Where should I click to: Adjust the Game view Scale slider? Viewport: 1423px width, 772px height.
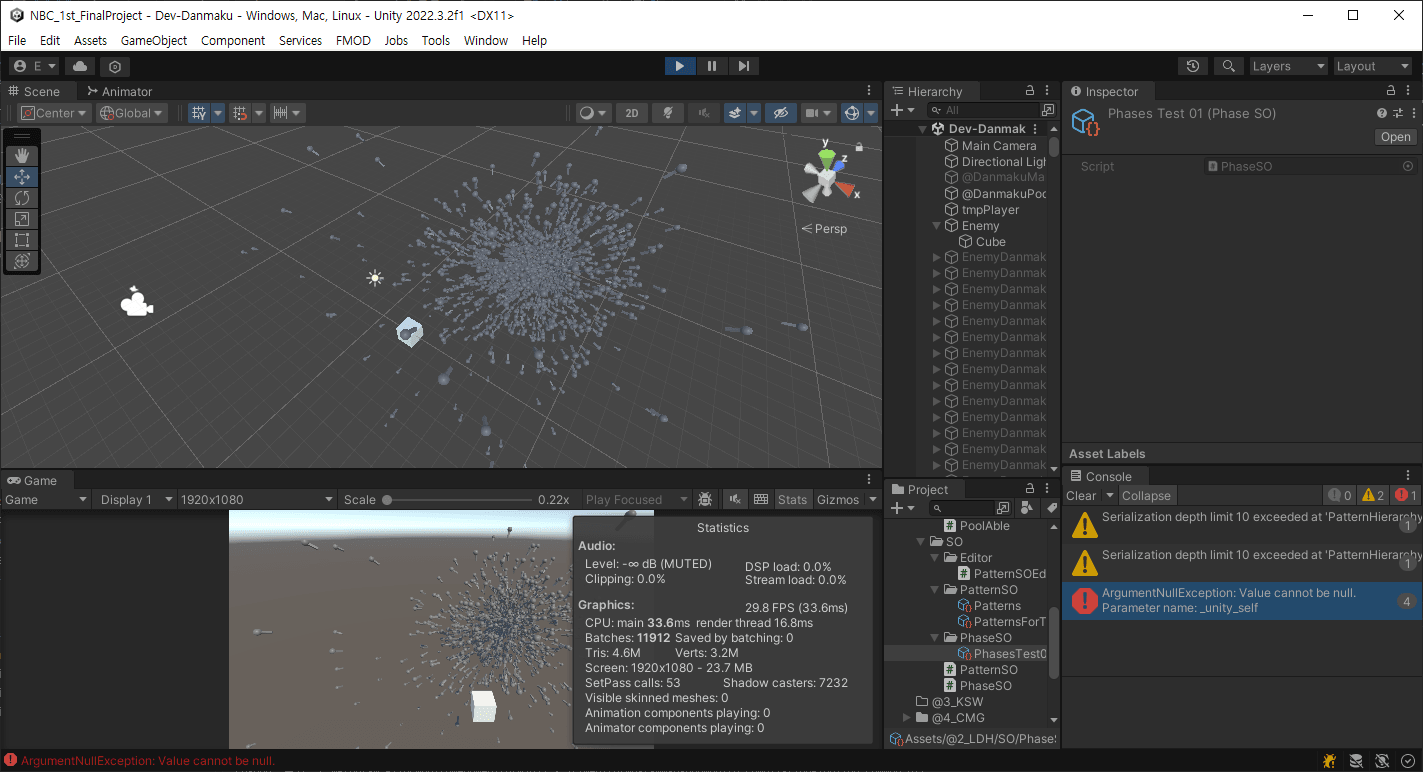(387, 499)
